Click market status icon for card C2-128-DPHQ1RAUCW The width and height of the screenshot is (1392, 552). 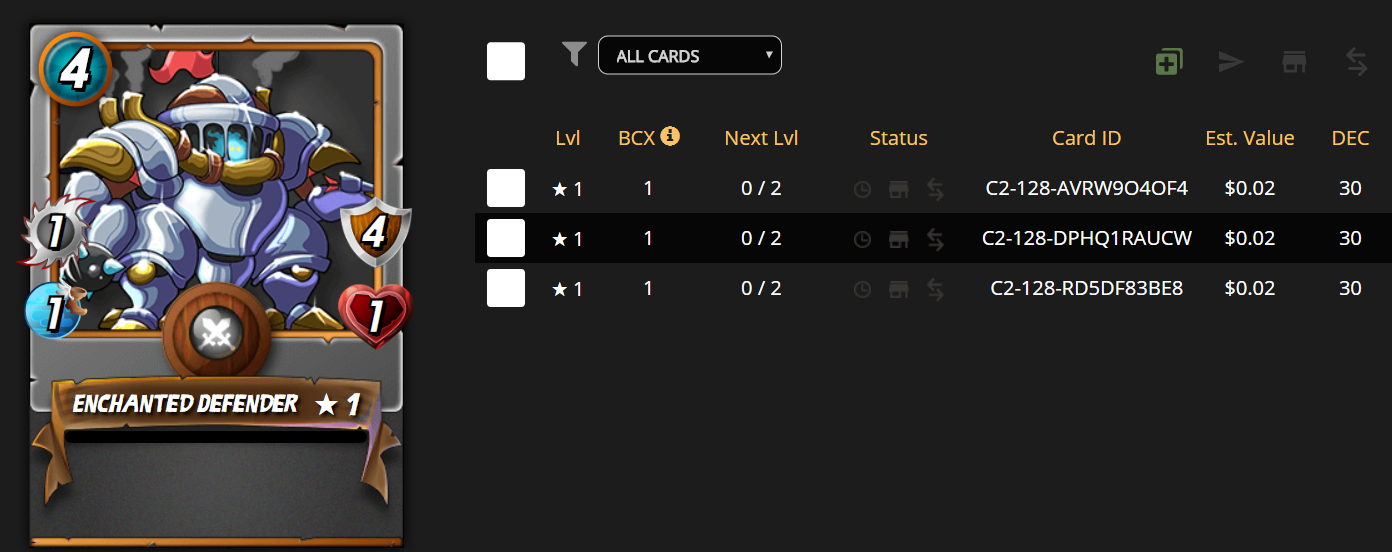(898, 239)
